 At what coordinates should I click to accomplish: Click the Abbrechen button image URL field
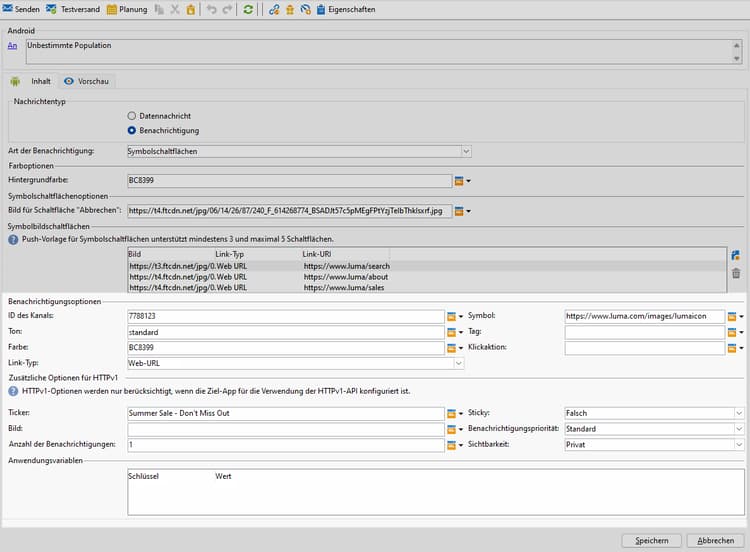coord(289,210)
